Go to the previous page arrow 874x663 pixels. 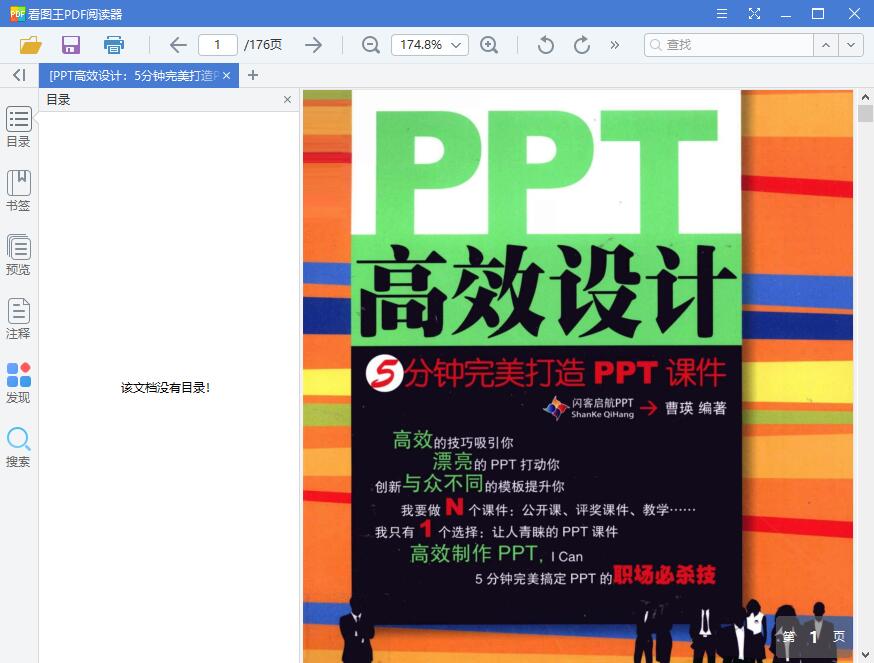(178, 45)
